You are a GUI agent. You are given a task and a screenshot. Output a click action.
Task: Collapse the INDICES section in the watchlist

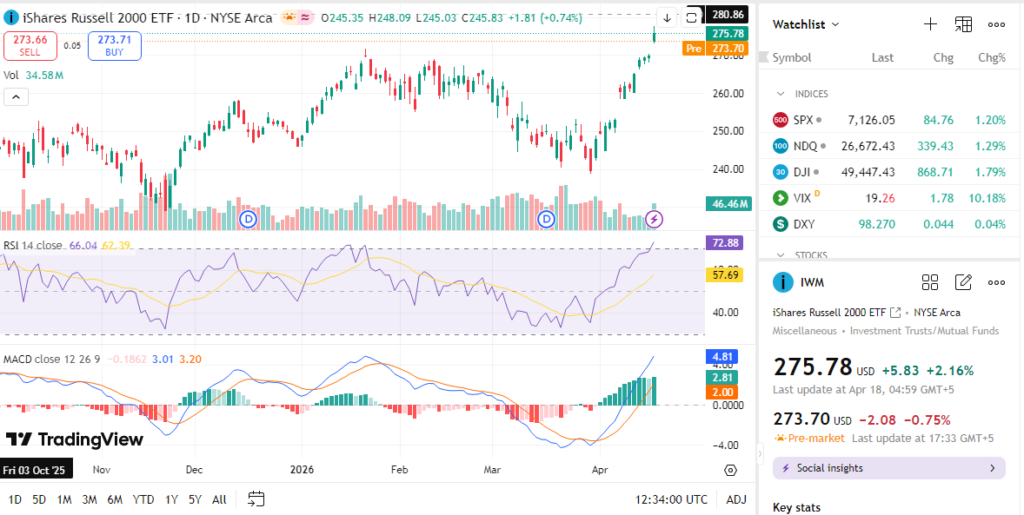[x=782, y=94]
